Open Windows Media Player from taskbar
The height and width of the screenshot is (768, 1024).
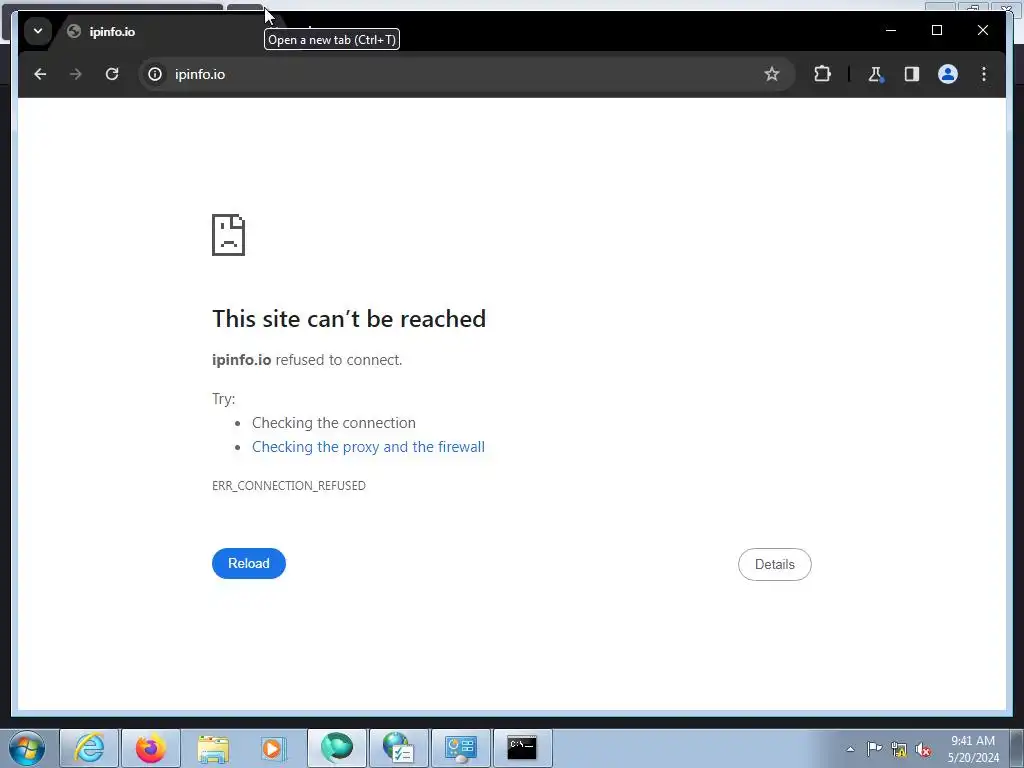coord(274,748)
